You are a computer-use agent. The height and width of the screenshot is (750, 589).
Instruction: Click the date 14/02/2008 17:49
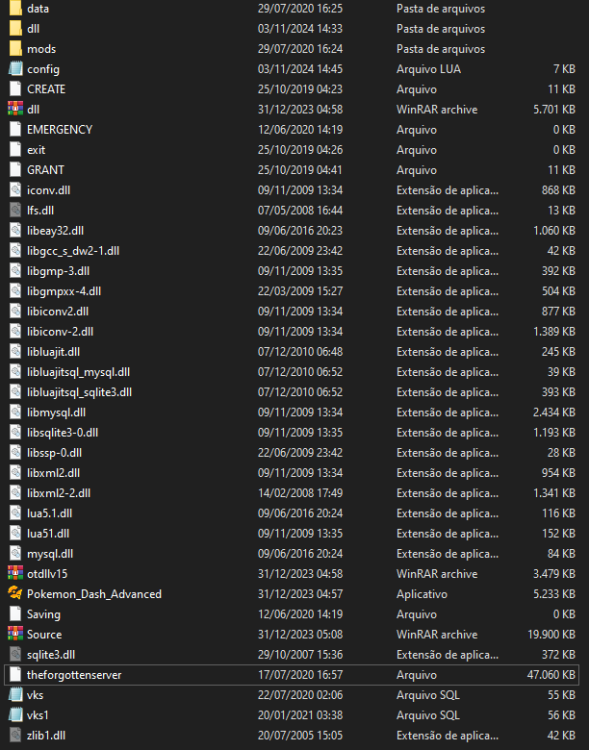point(300,493)
